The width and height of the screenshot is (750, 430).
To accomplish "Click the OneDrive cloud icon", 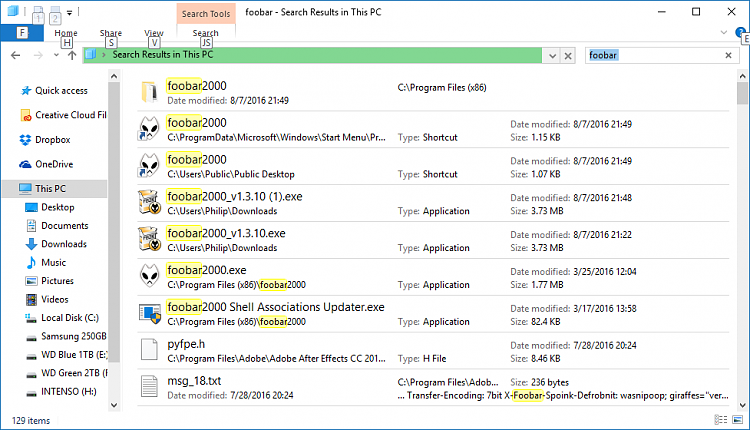I will [25, 164].
